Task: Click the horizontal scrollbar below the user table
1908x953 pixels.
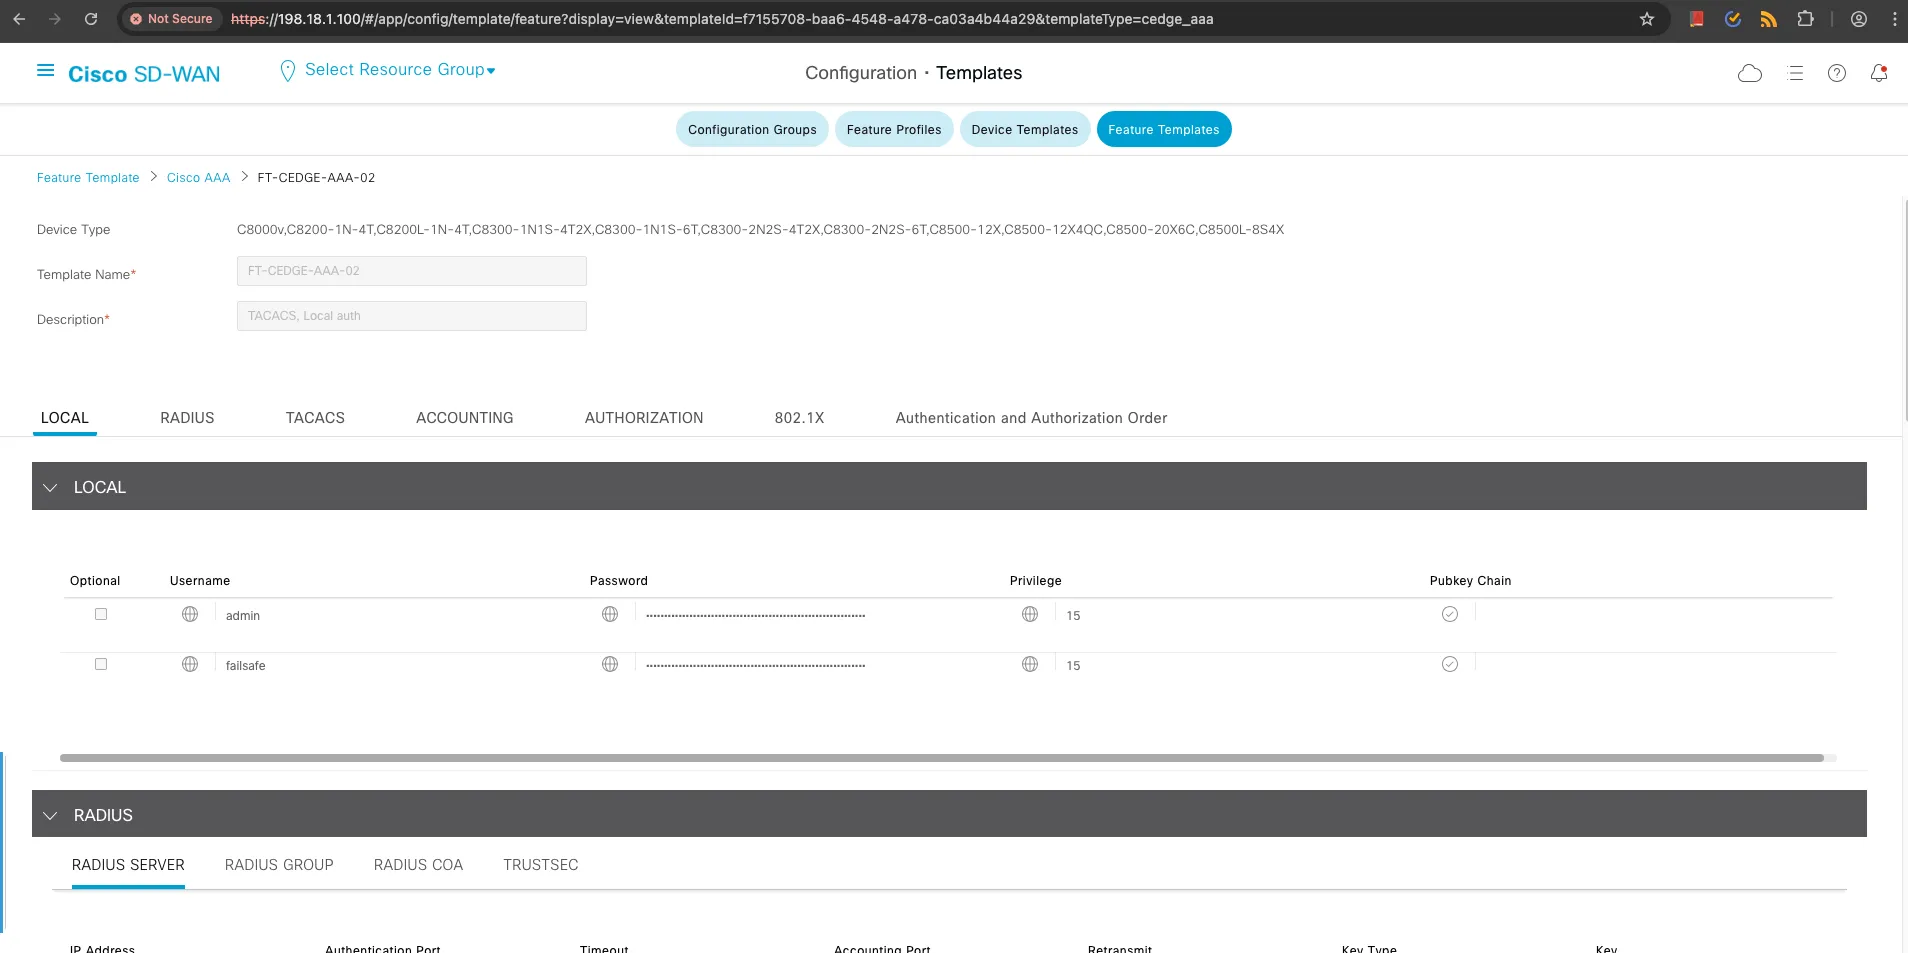Action: point(948,757)
